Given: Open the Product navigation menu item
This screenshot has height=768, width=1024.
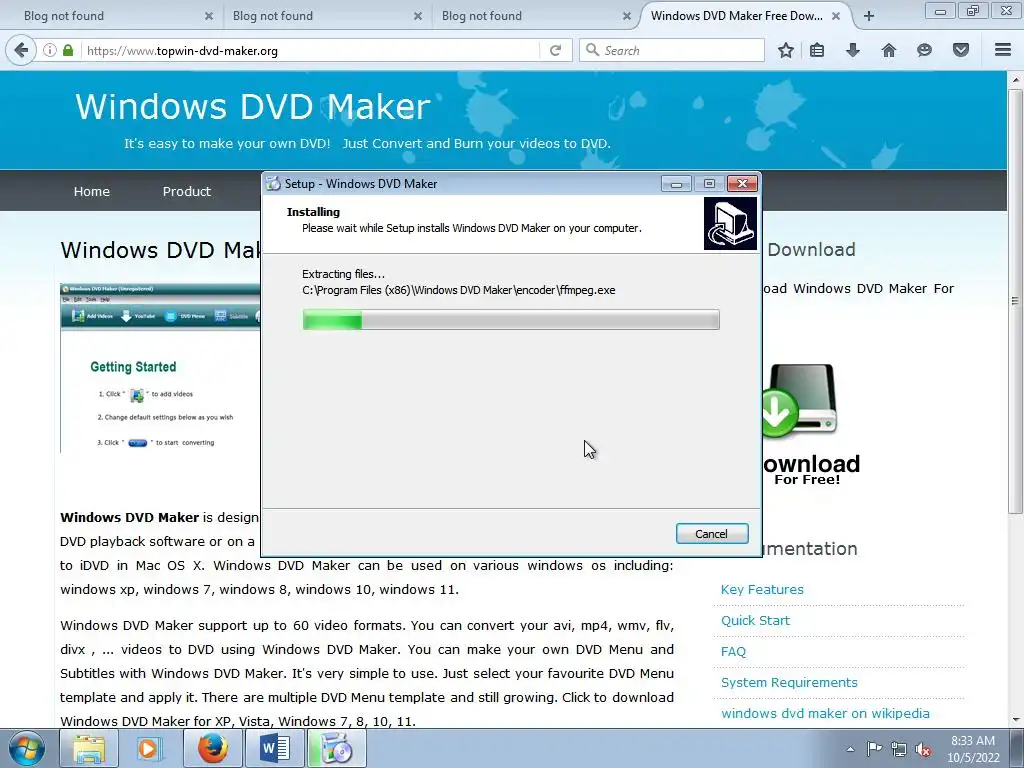Looking at the screenshot, I should coord(187,191).
